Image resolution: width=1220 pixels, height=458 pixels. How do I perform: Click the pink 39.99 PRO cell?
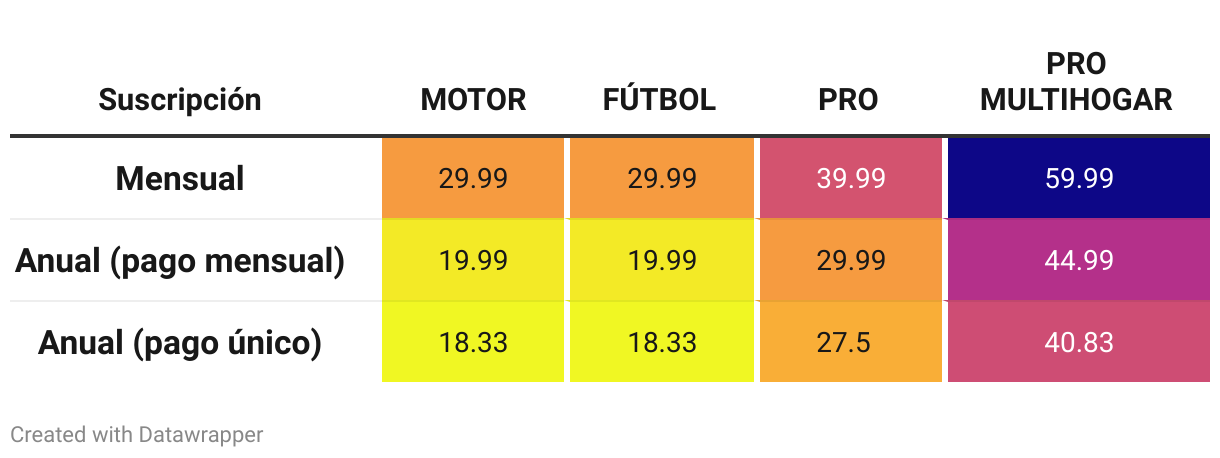851,178
